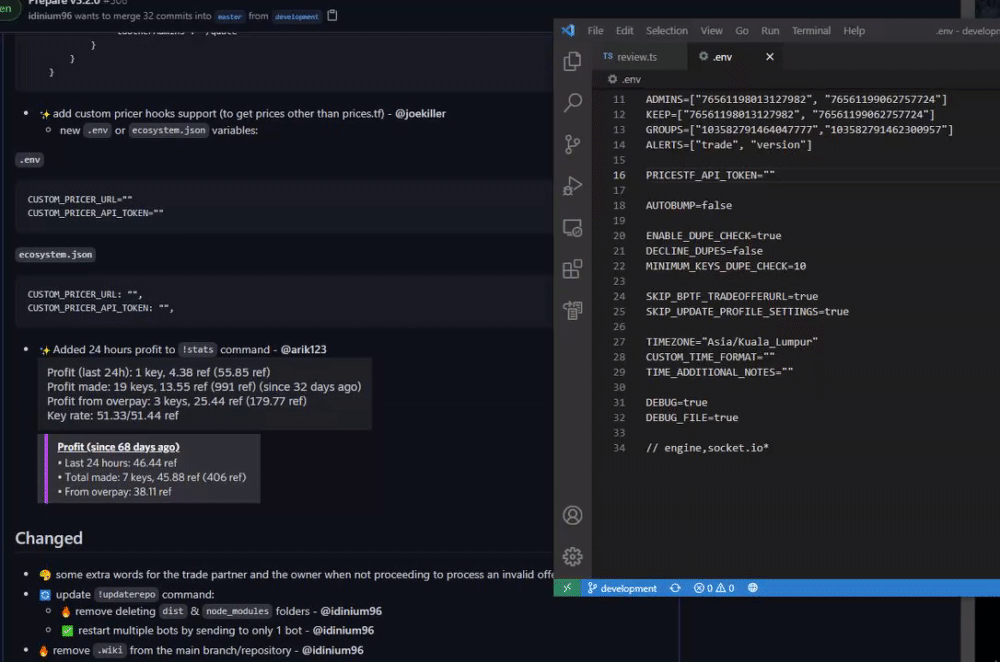Click the DEBUG=true line
This screenshot has height=662, width=1000.
pos(676,402)
